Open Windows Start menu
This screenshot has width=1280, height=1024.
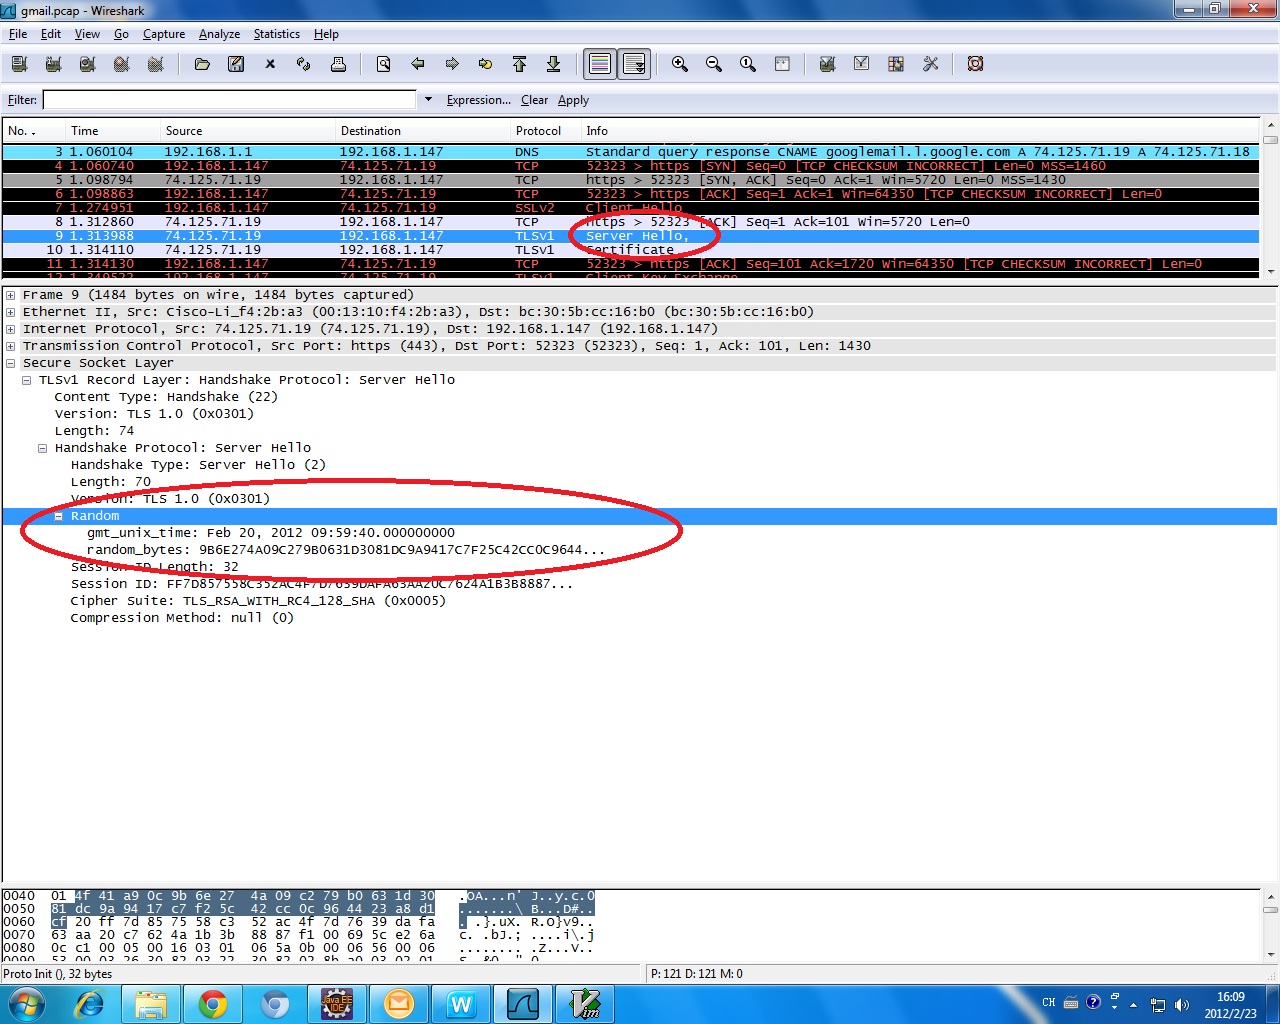27,1004
